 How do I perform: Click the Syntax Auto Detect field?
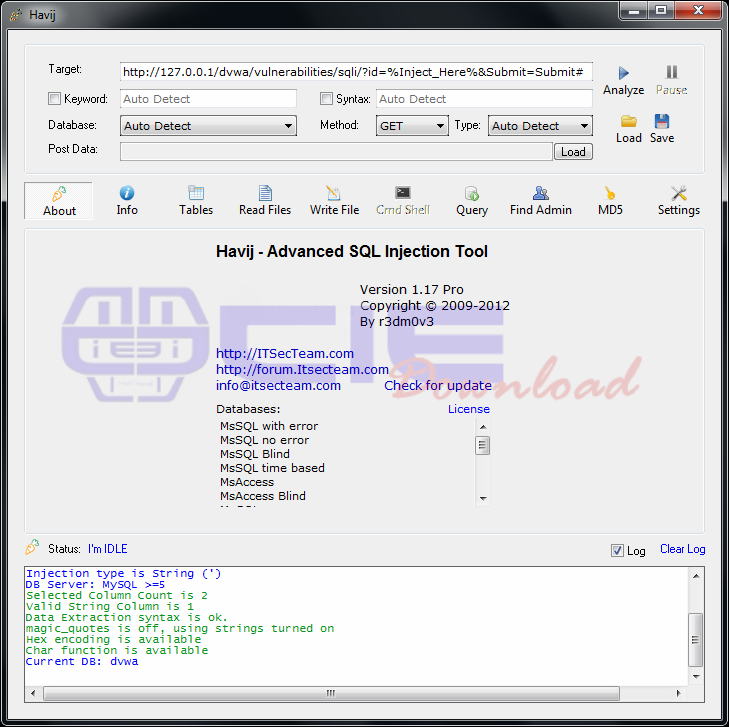tap(484, 99)
